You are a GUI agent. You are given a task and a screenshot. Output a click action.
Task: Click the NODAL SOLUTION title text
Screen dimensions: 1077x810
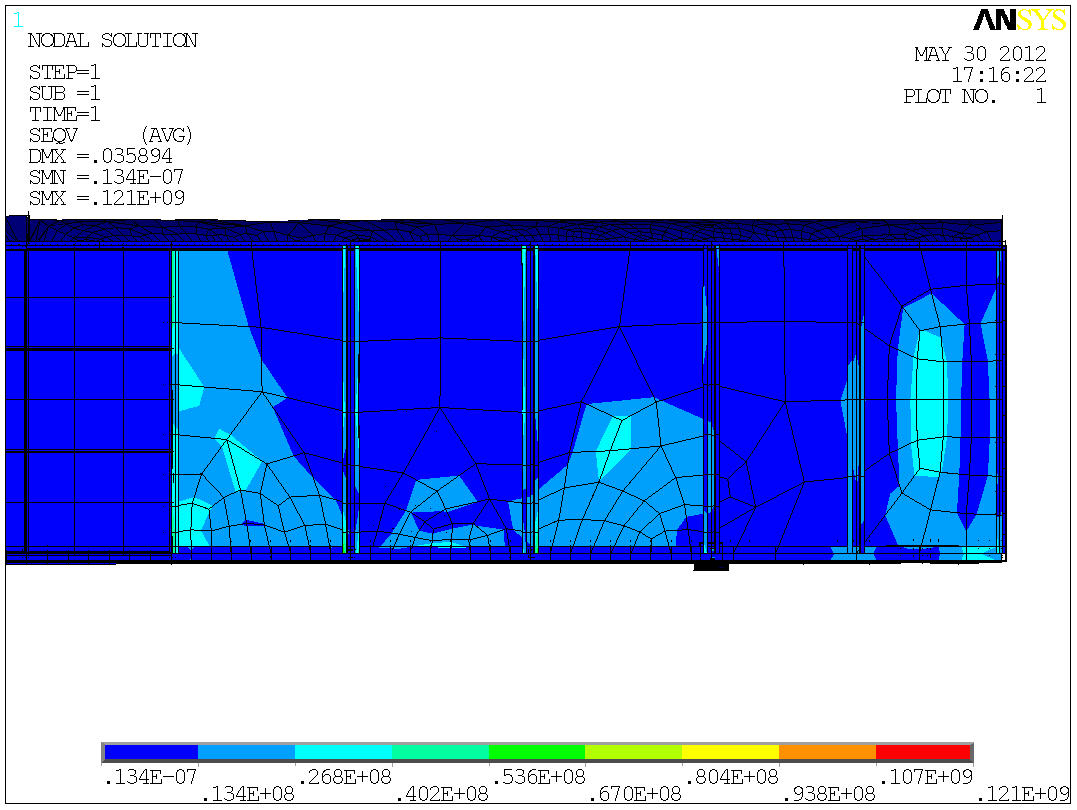coord(113,41)
